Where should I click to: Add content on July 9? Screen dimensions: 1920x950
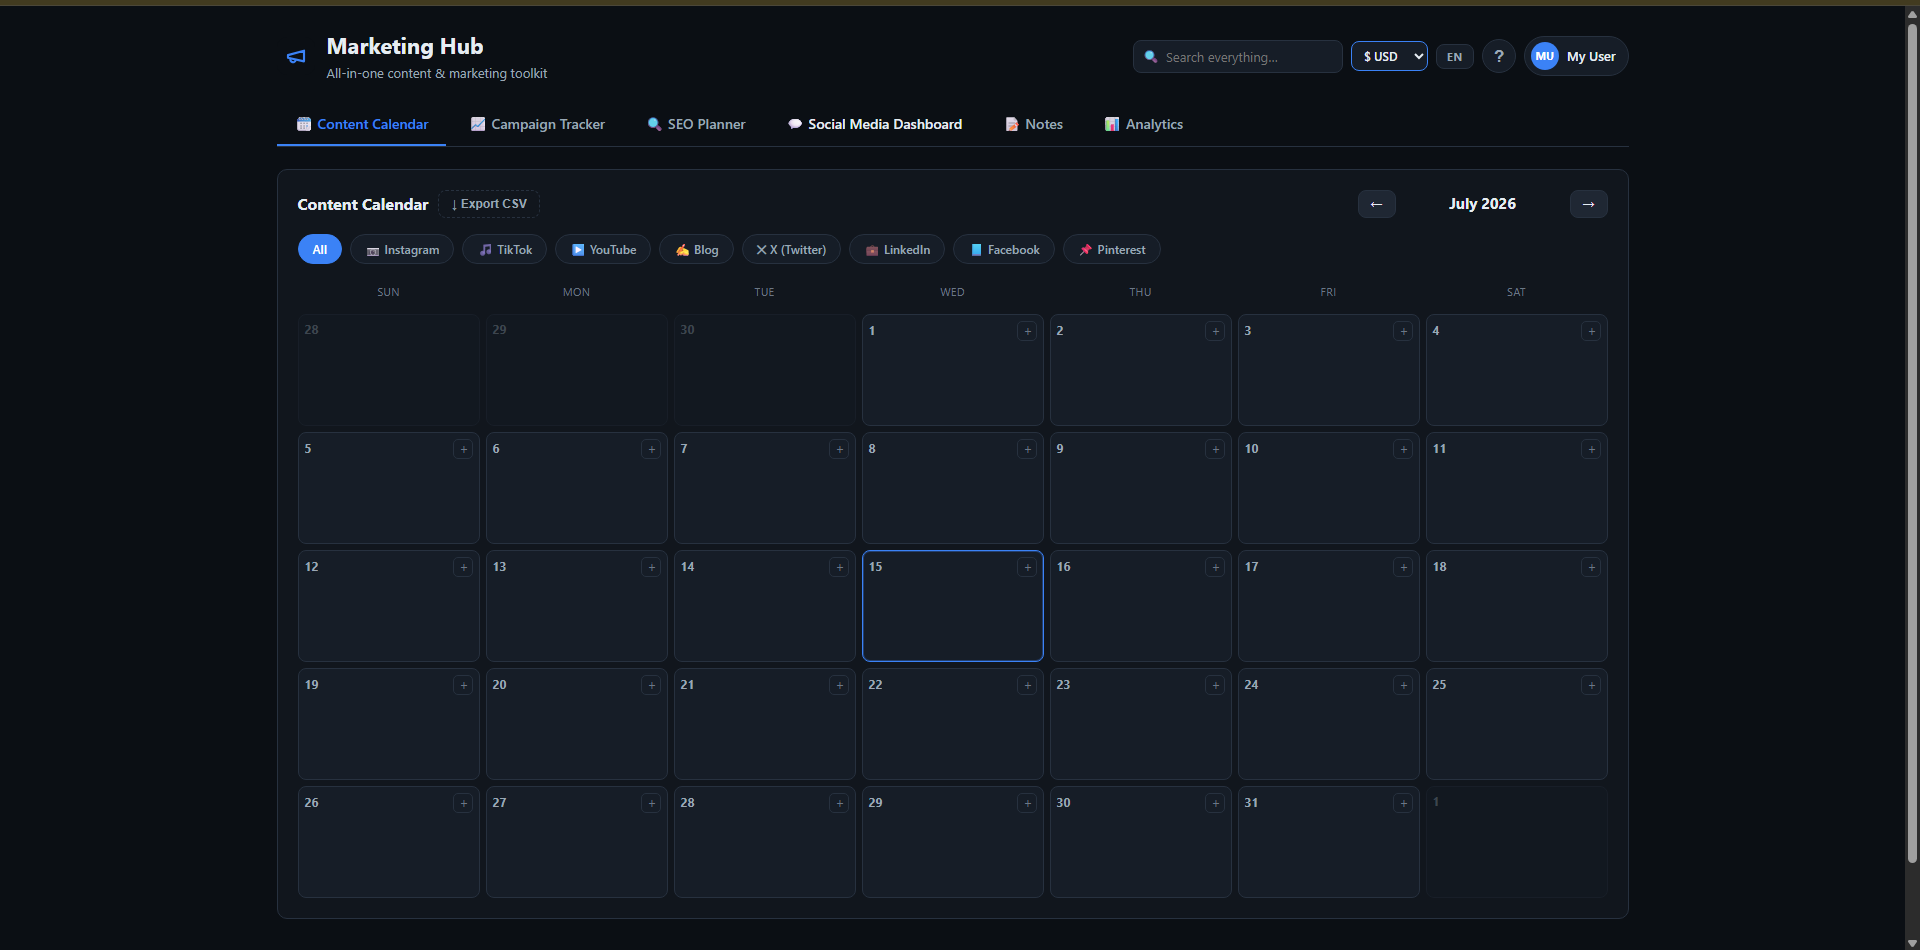[x=1215, y=449]
